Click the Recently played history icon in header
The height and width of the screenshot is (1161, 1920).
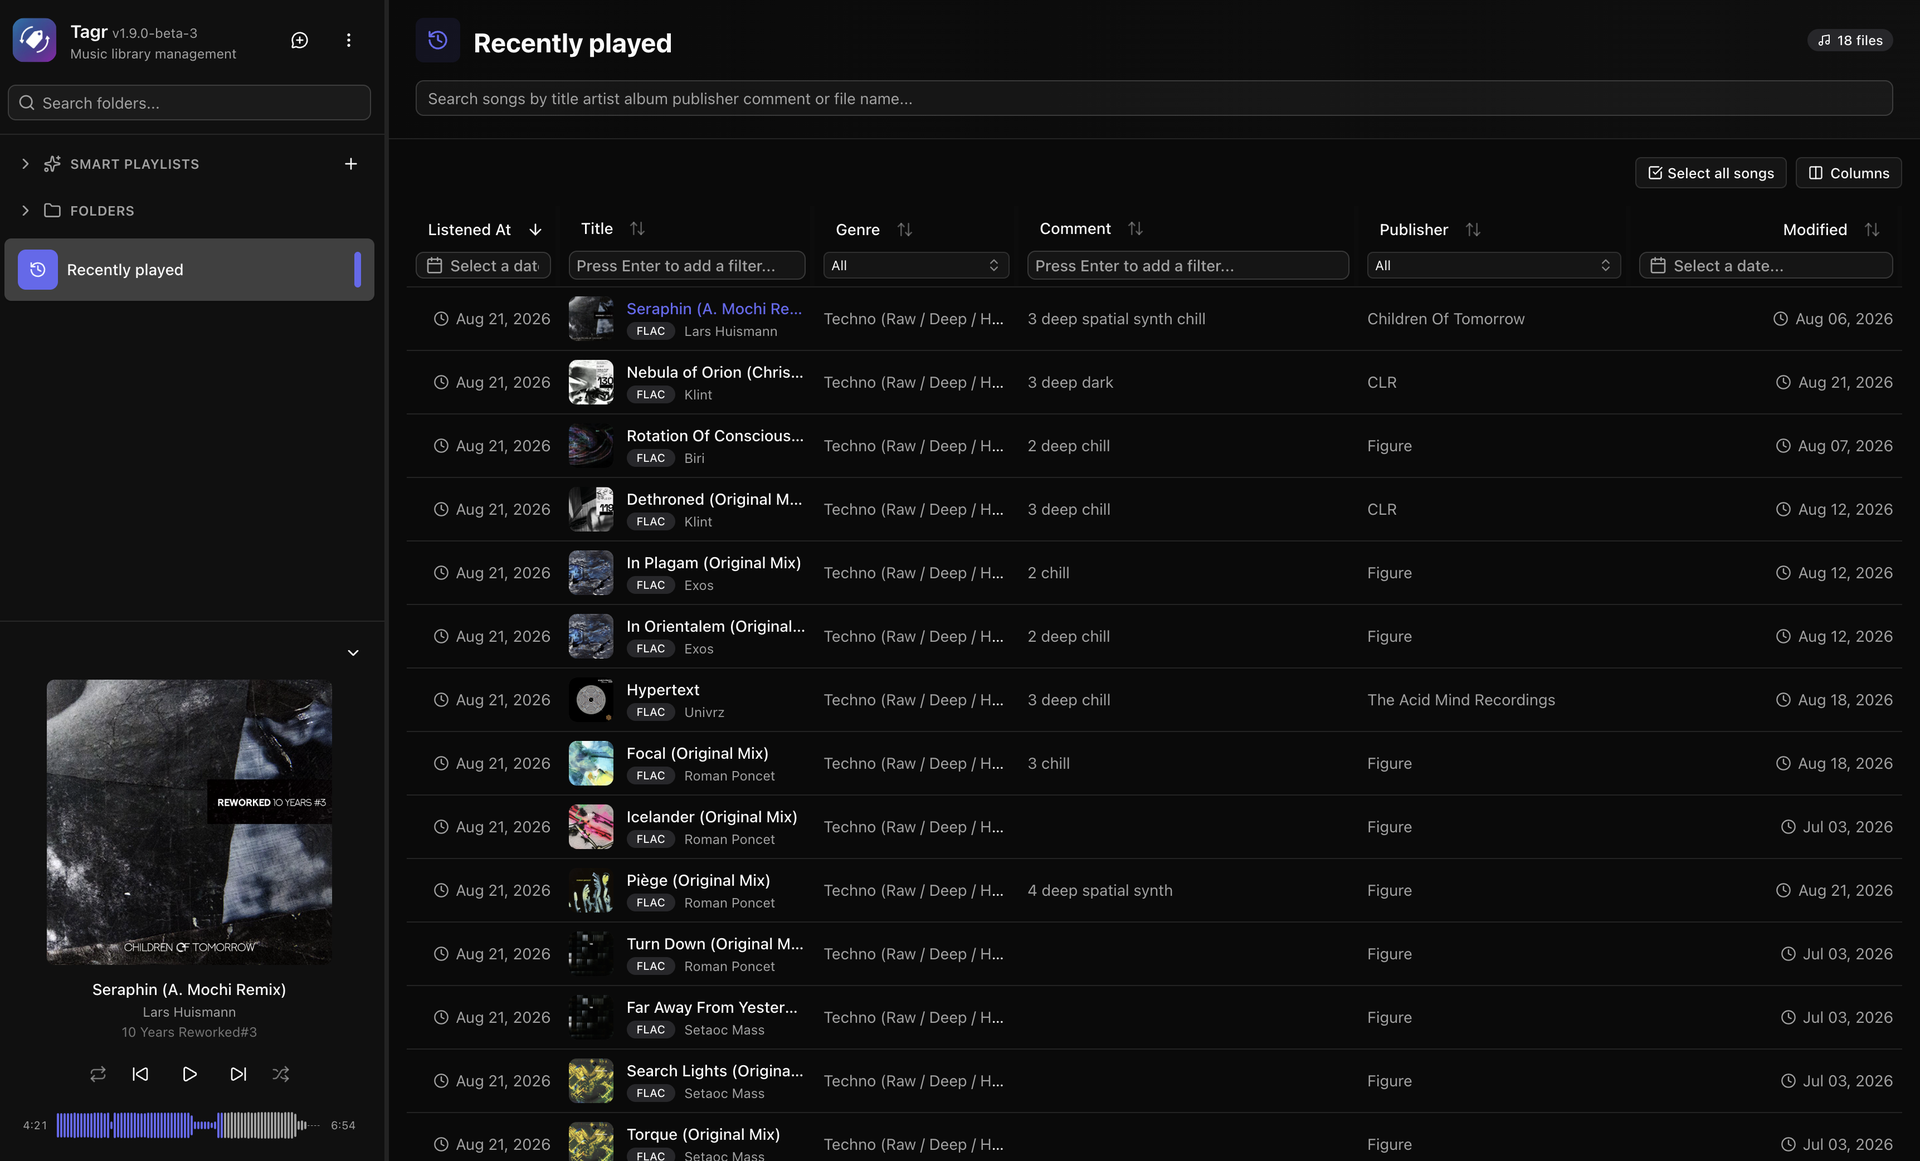(438, 40)
